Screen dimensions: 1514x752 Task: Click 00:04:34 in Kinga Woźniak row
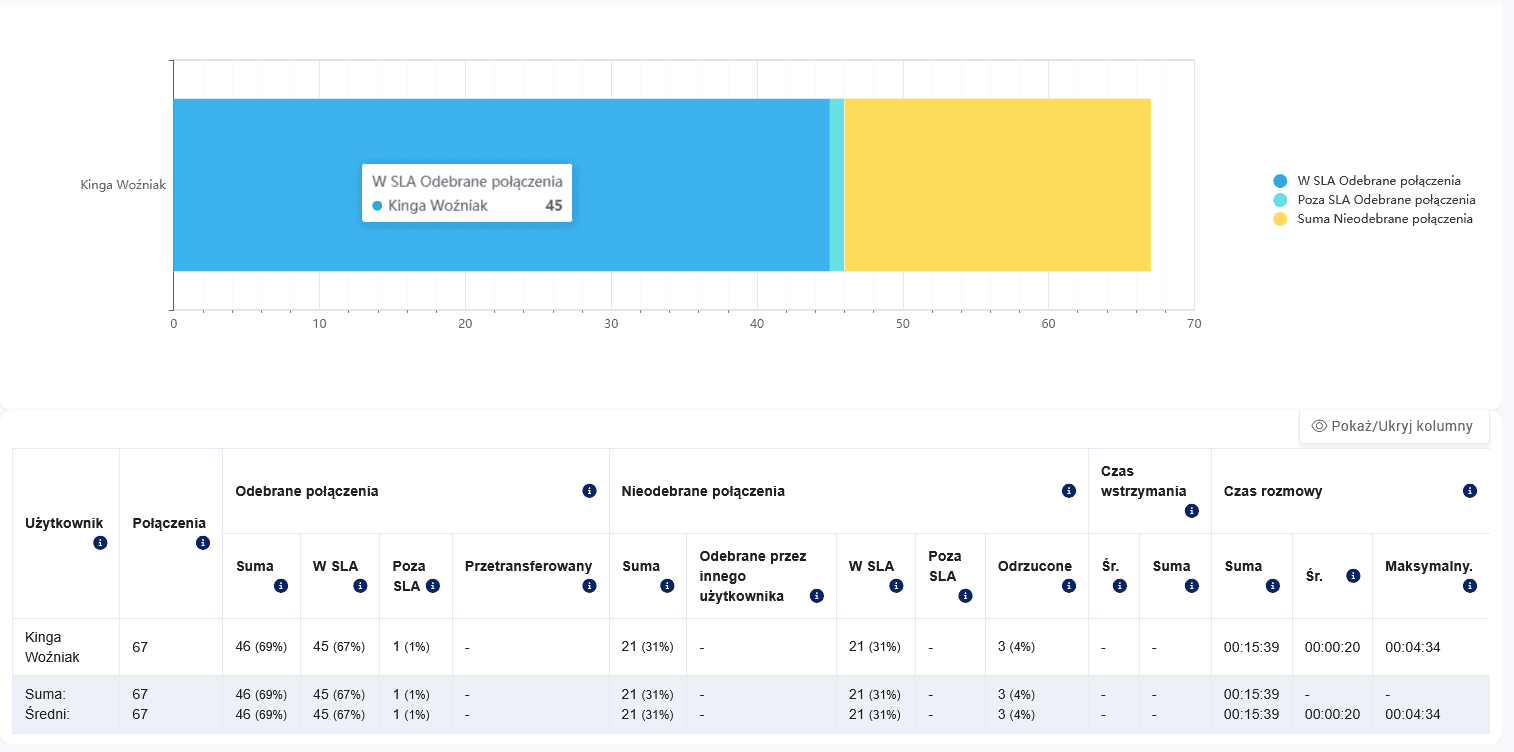pyautogui.click(x=1413, y=647)
